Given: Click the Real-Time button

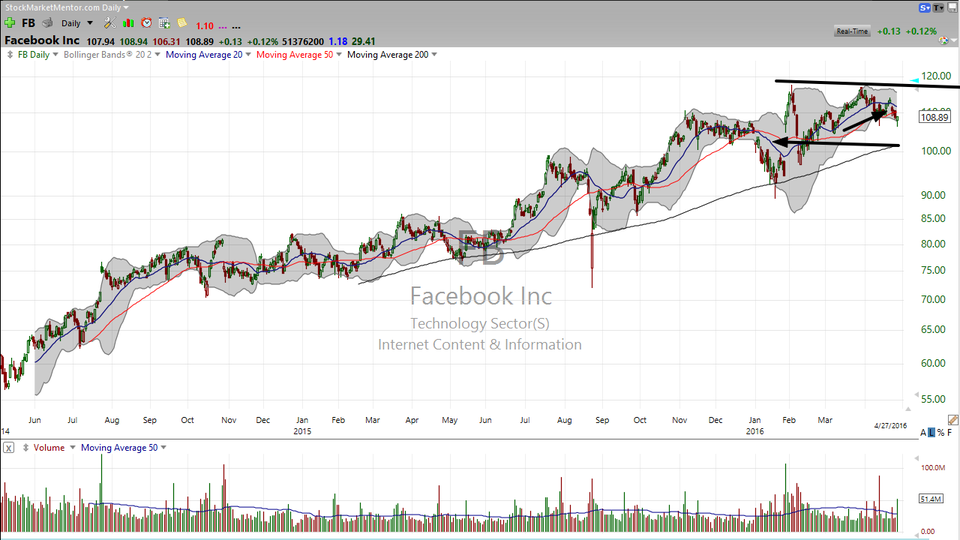Looking at the screenshot, I should coord(852,31).
